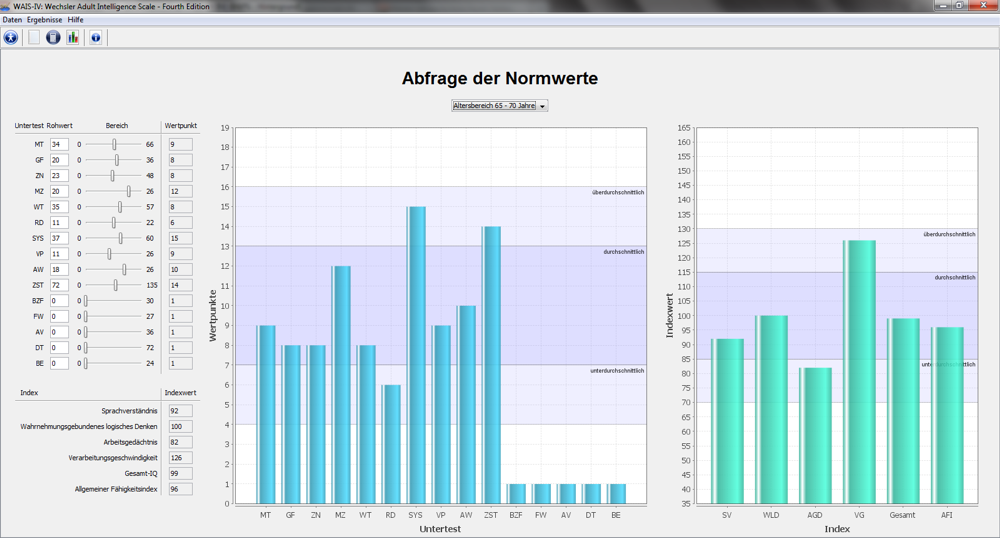This screenshot has width=1000, height=538.
Task: Click the VG bar in index chart
Action: point(859,370)
